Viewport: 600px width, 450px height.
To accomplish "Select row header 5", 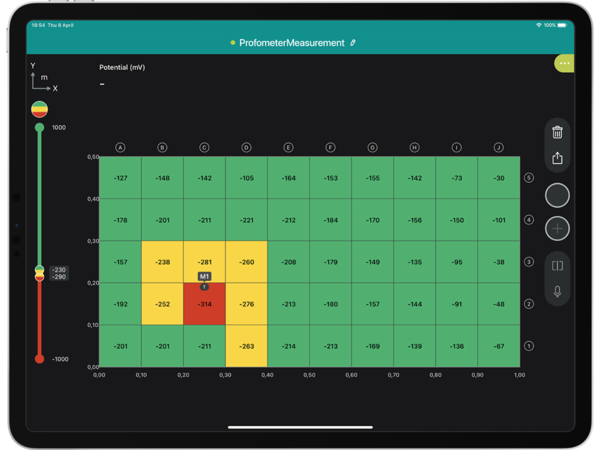I will click(529, 178).
